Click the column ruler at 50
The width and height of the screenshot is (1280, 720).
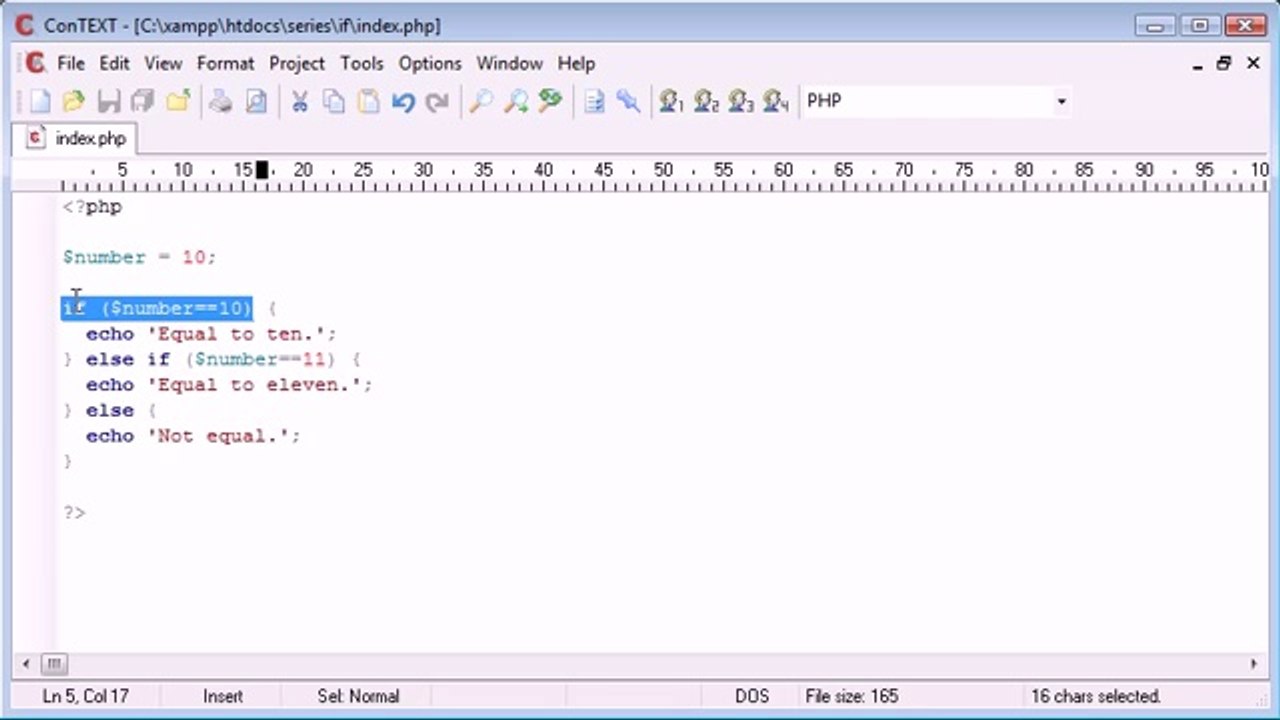click(663, 171)
